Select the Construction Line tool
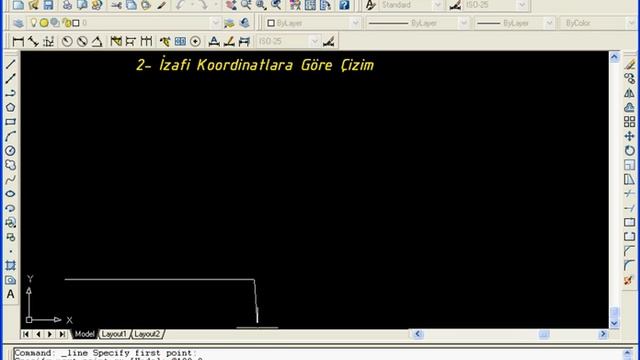Image resolution: width=640 pixels, height=360 pixels. click(x=11, y=78)
